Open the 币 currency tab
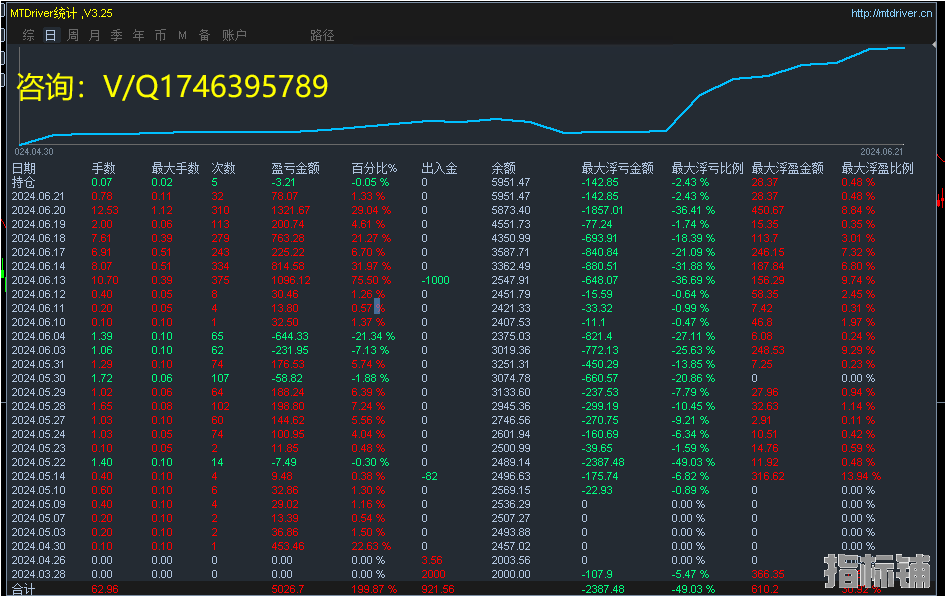 tap(160, 35)
